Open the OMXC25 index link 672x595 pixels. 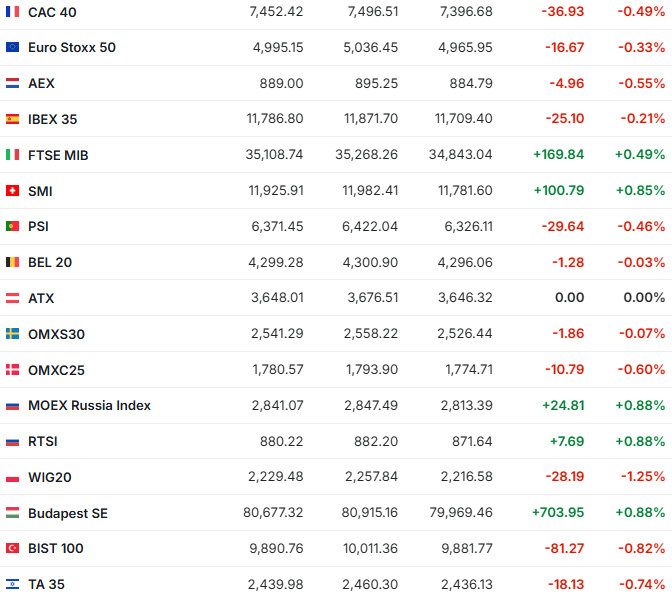(x=56, y=370)
